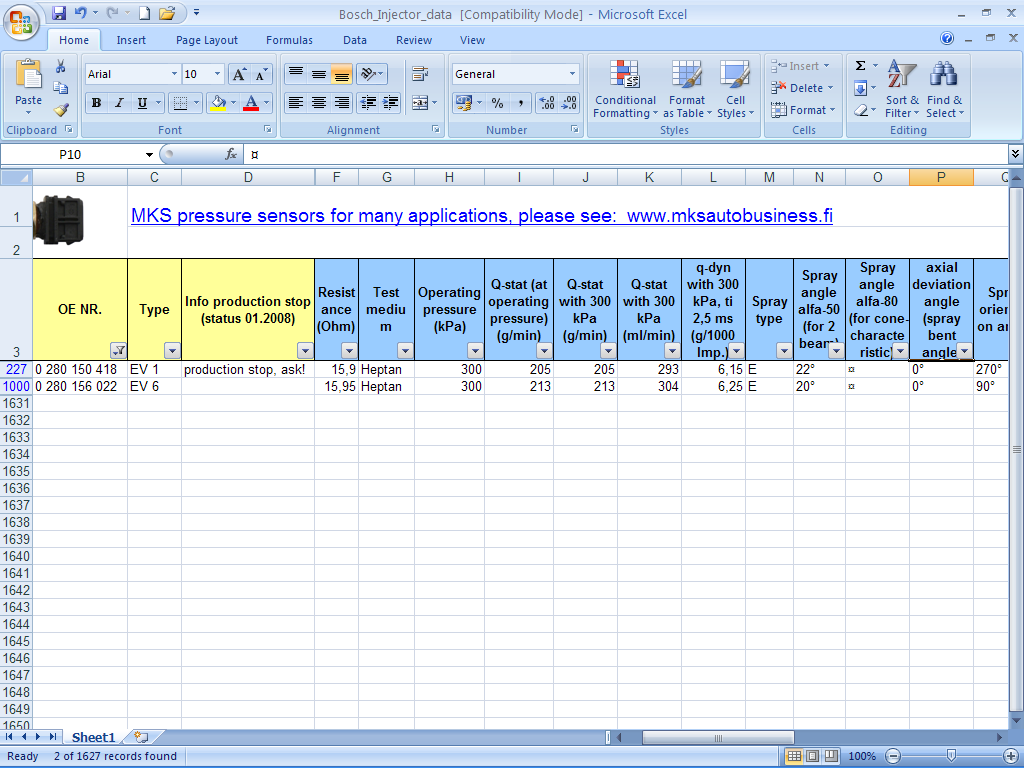
Task: Open the Office Button menu
Action: pyautogui.click(x=21, y=22)
